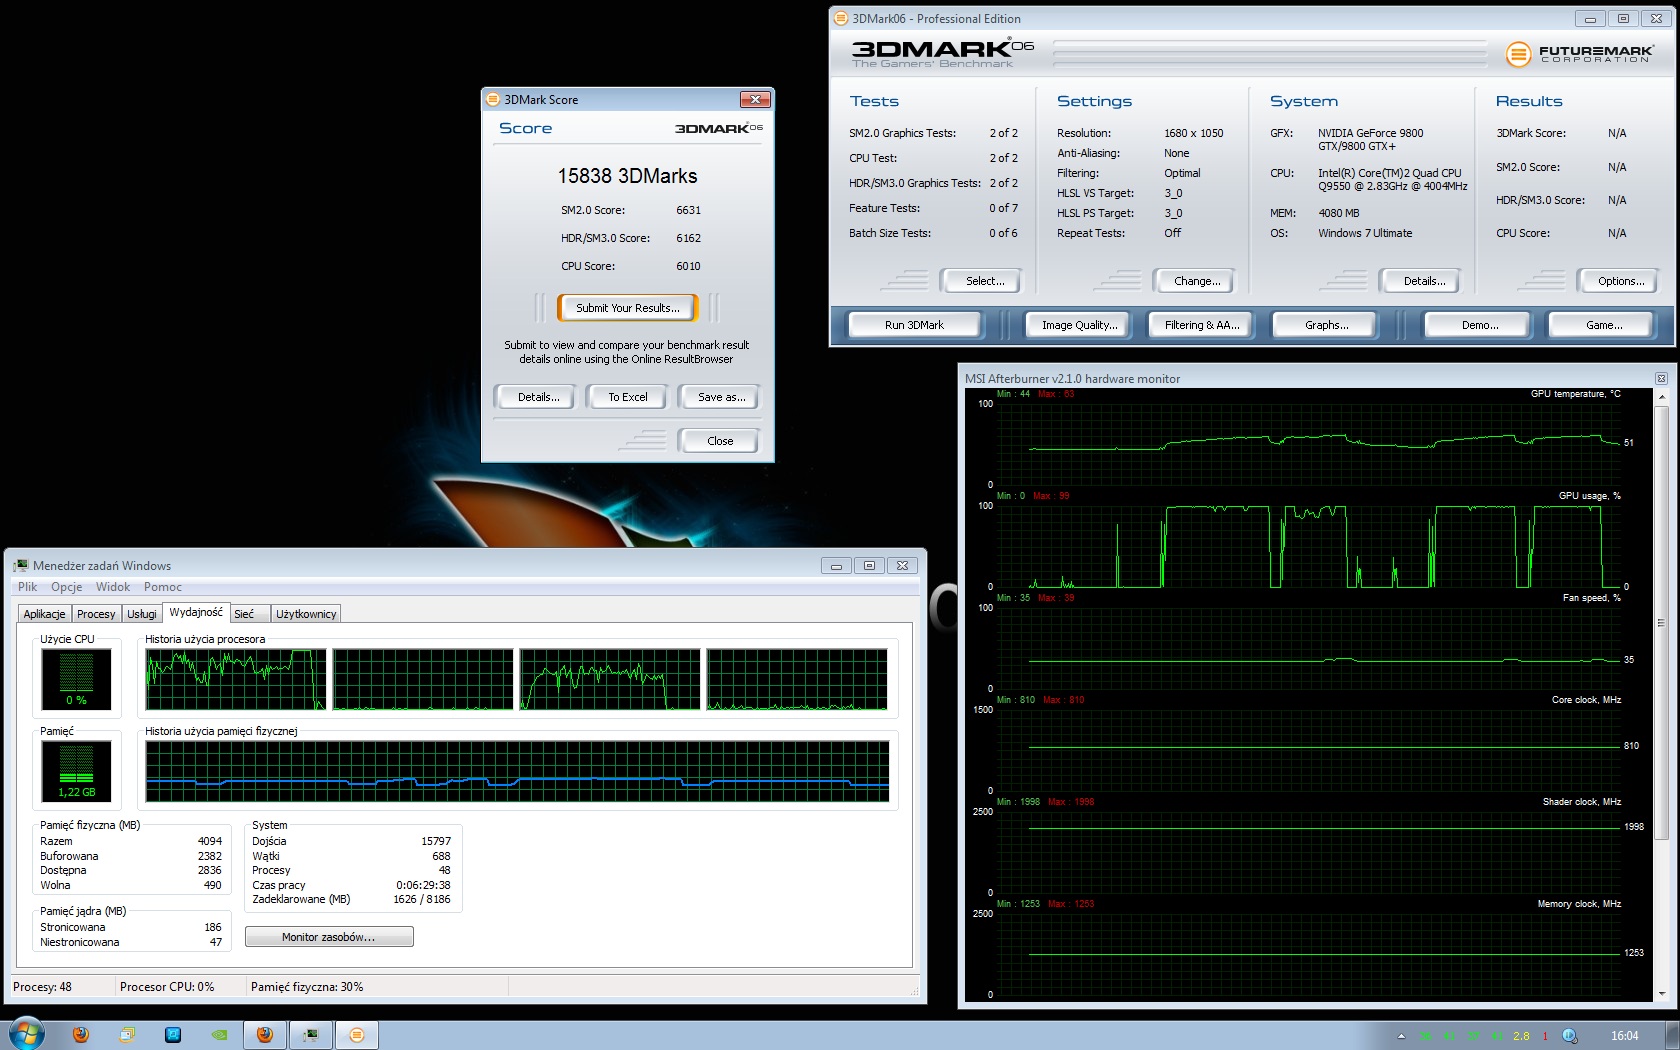Open Options under the Results section
The height and width of the screenshot is (1050, 1680).
pyautogui.click(x=1620, y=281)
